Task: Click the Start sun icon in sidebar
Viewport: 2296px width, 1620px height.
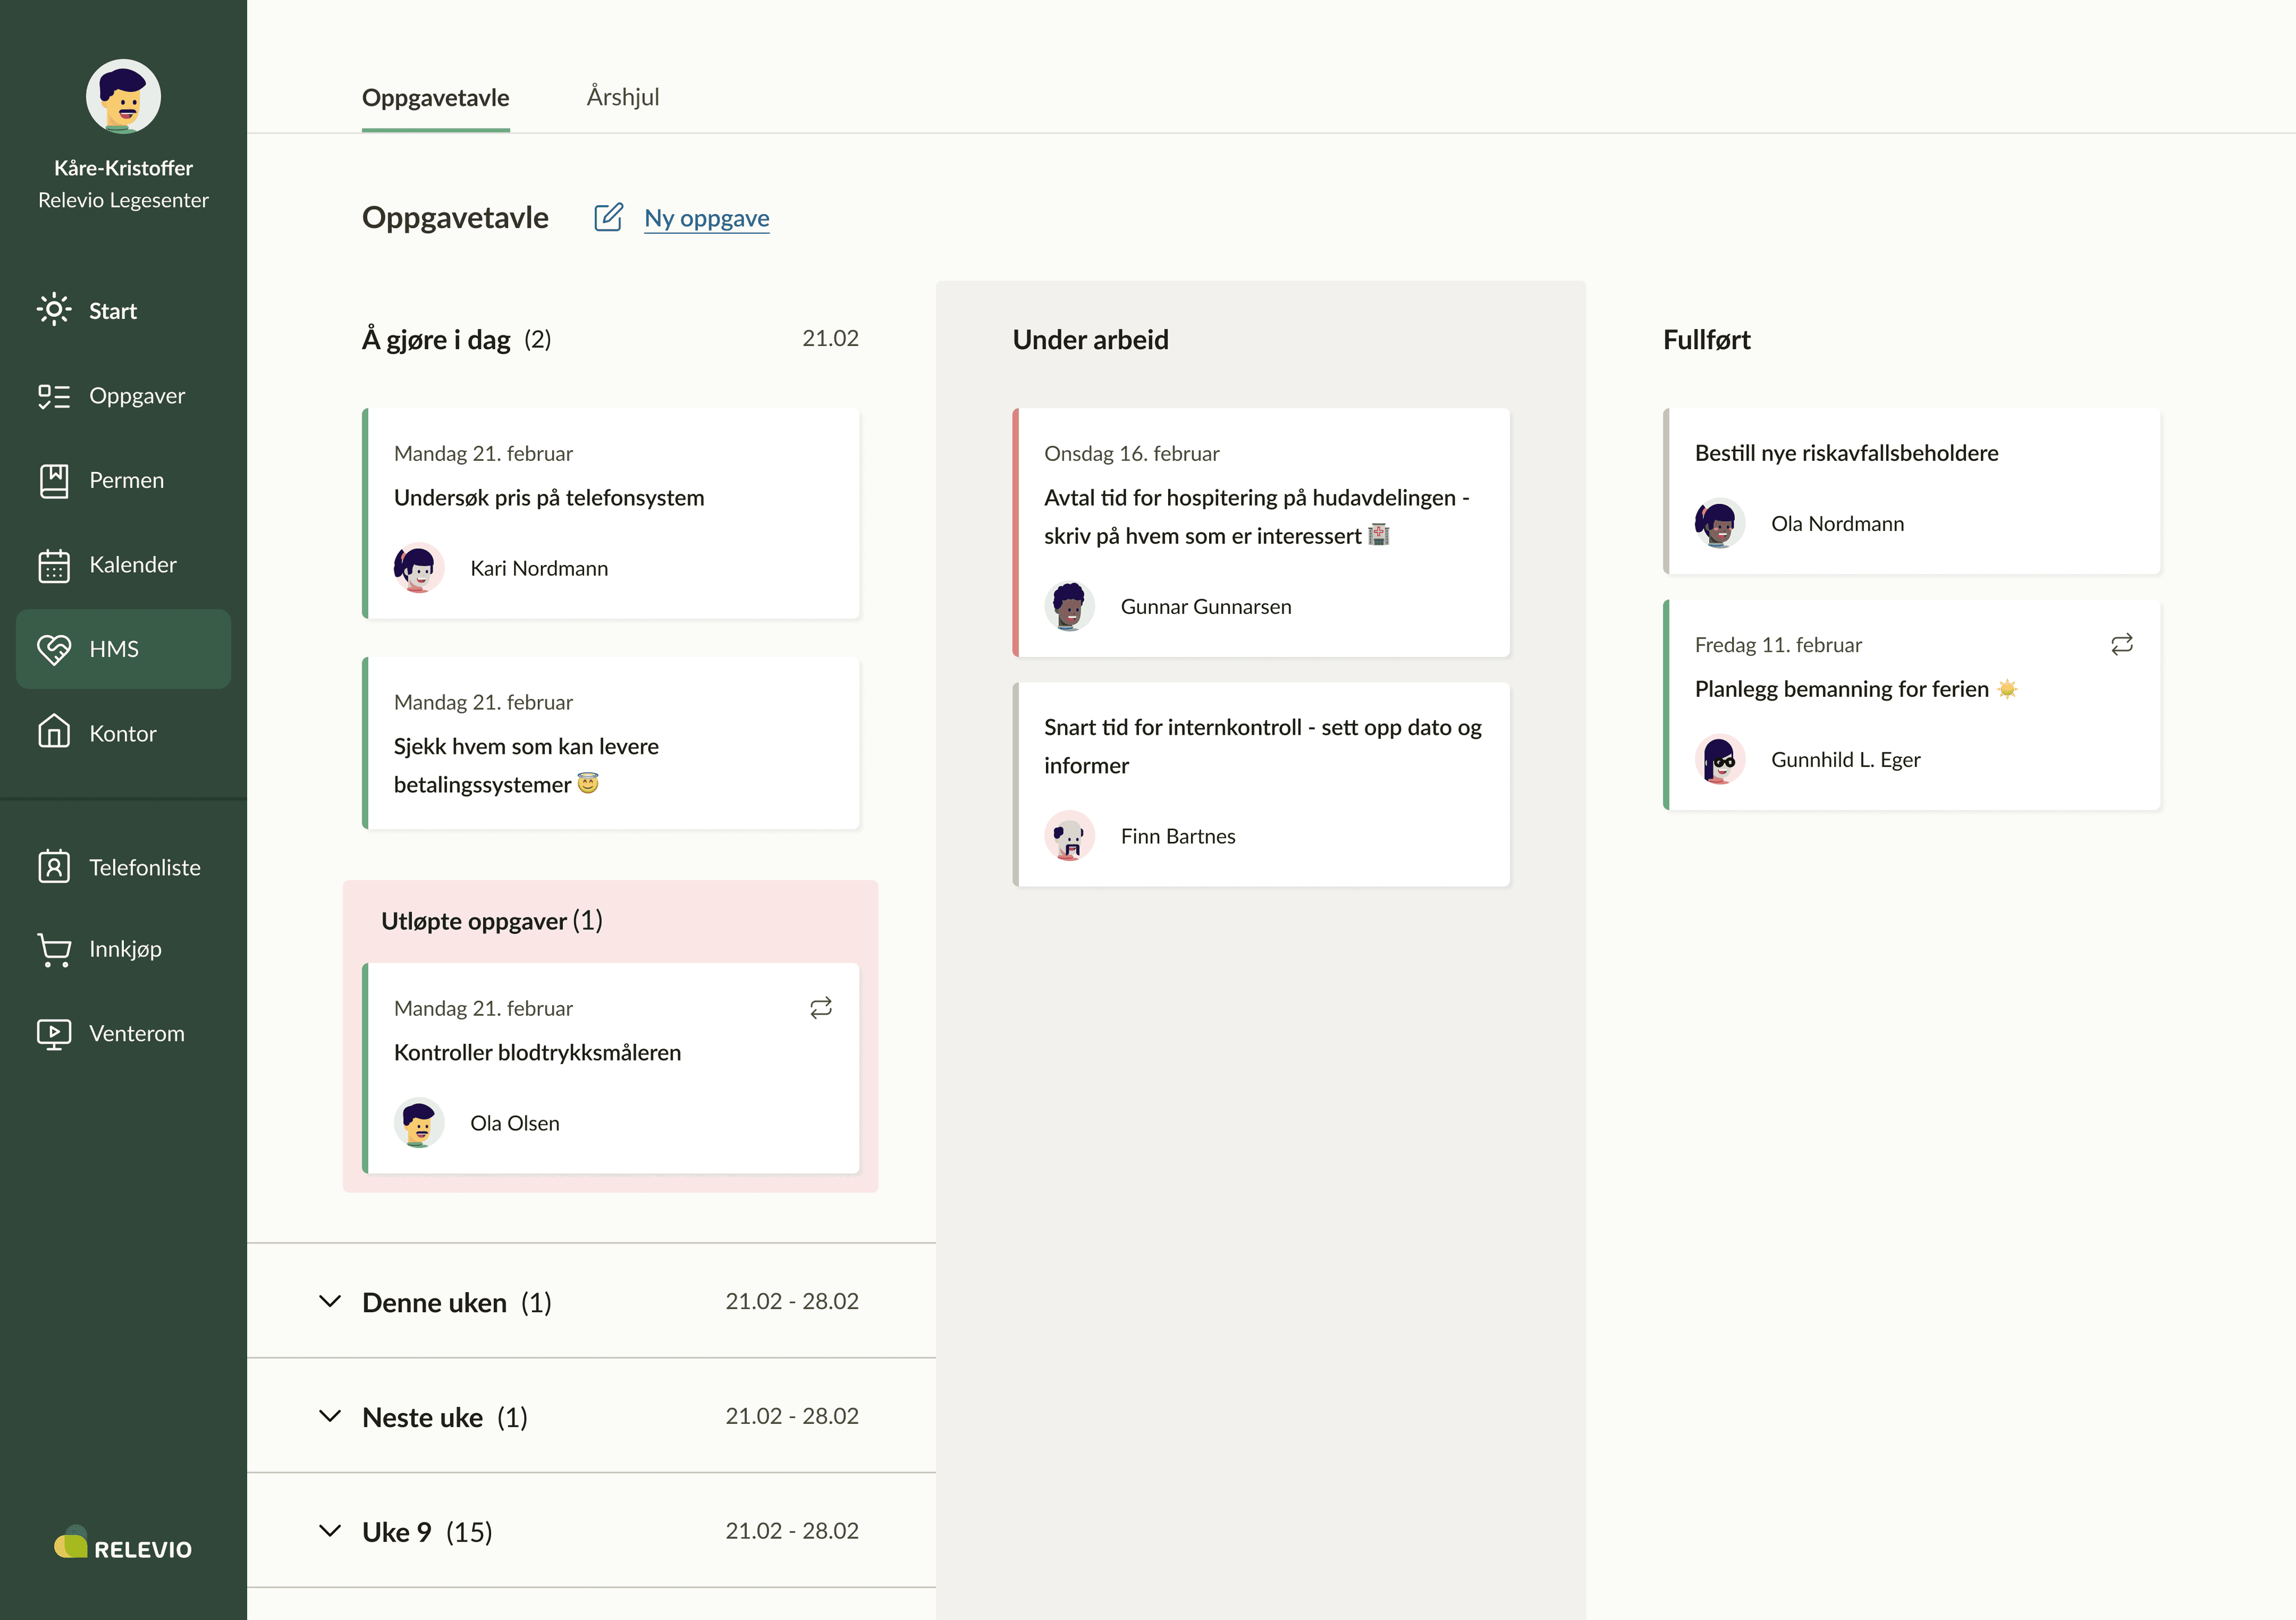Action: click(54, 310)
